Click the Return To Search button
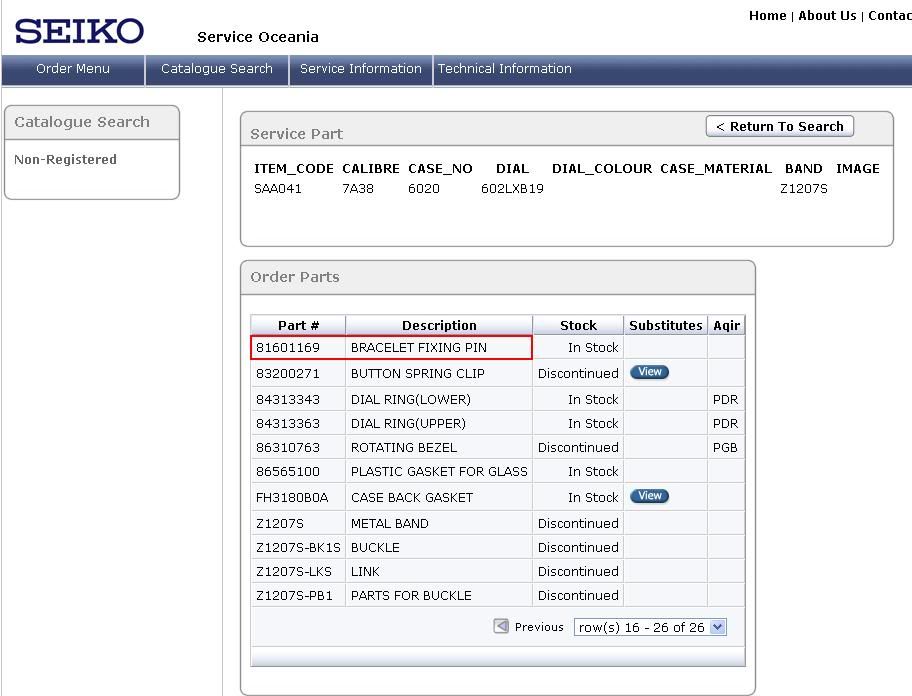Screen dimensions: 912x696 (x=779, y=126)
